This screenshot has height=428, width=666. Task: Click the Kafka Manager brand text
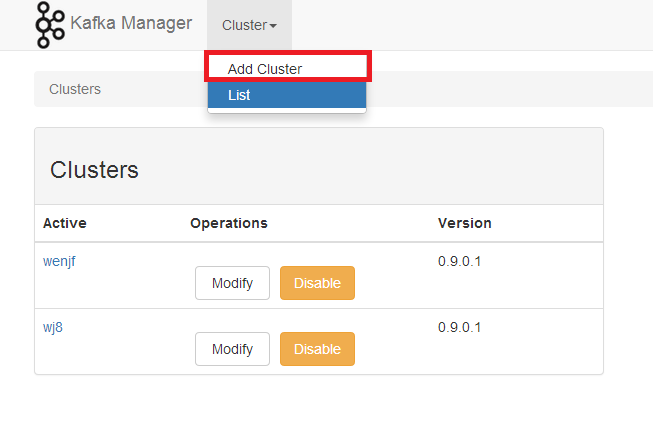pos(131,23)
